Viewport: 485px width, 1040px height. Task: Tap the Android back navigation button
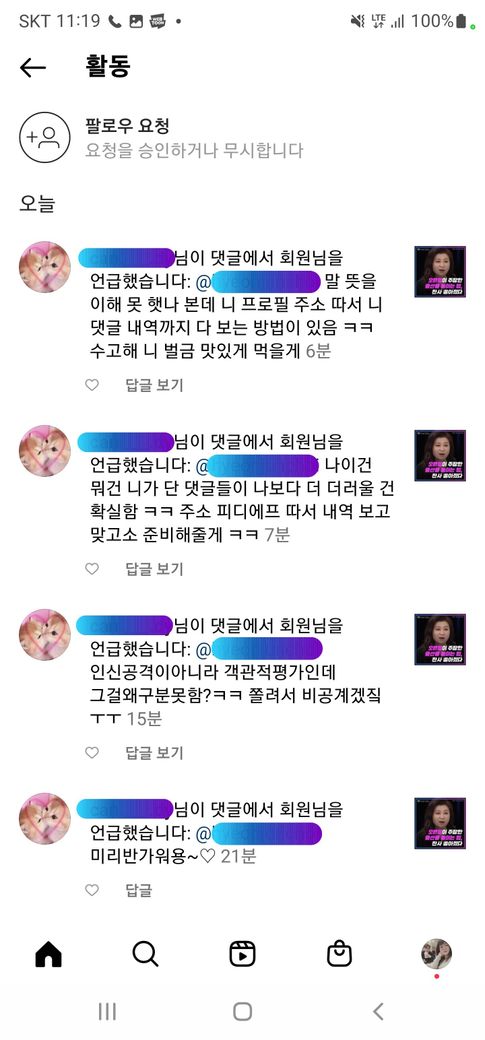(378, 1011)
